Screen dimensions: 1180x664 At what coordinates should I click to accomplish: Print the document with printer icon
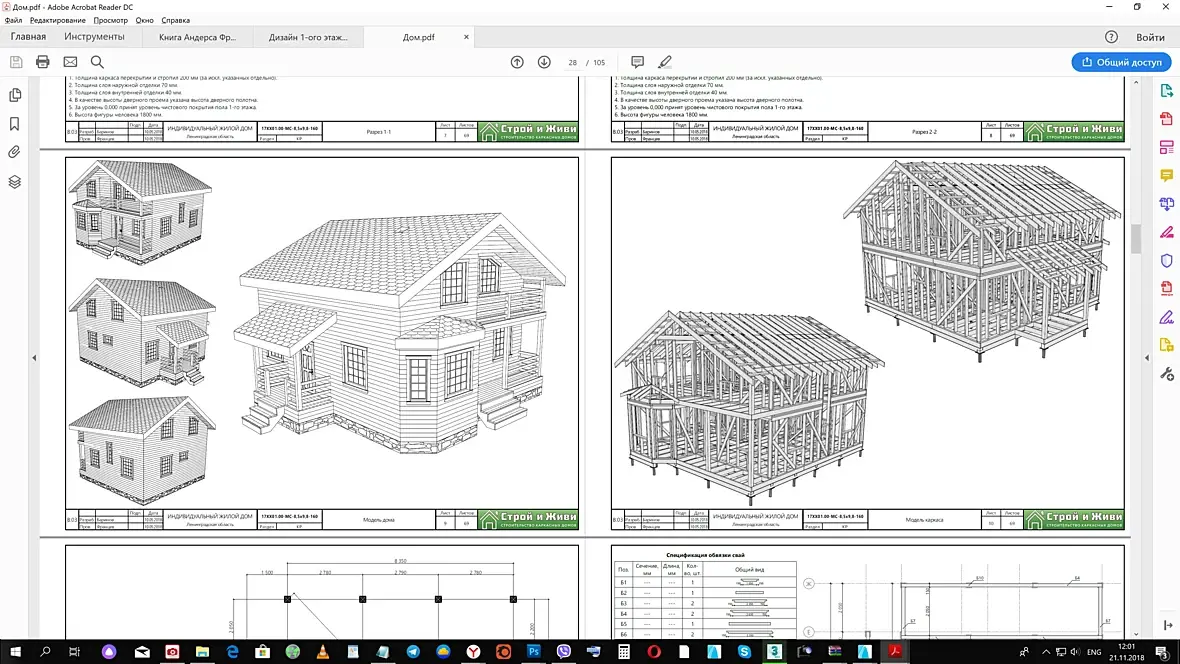tap(43, 62)
